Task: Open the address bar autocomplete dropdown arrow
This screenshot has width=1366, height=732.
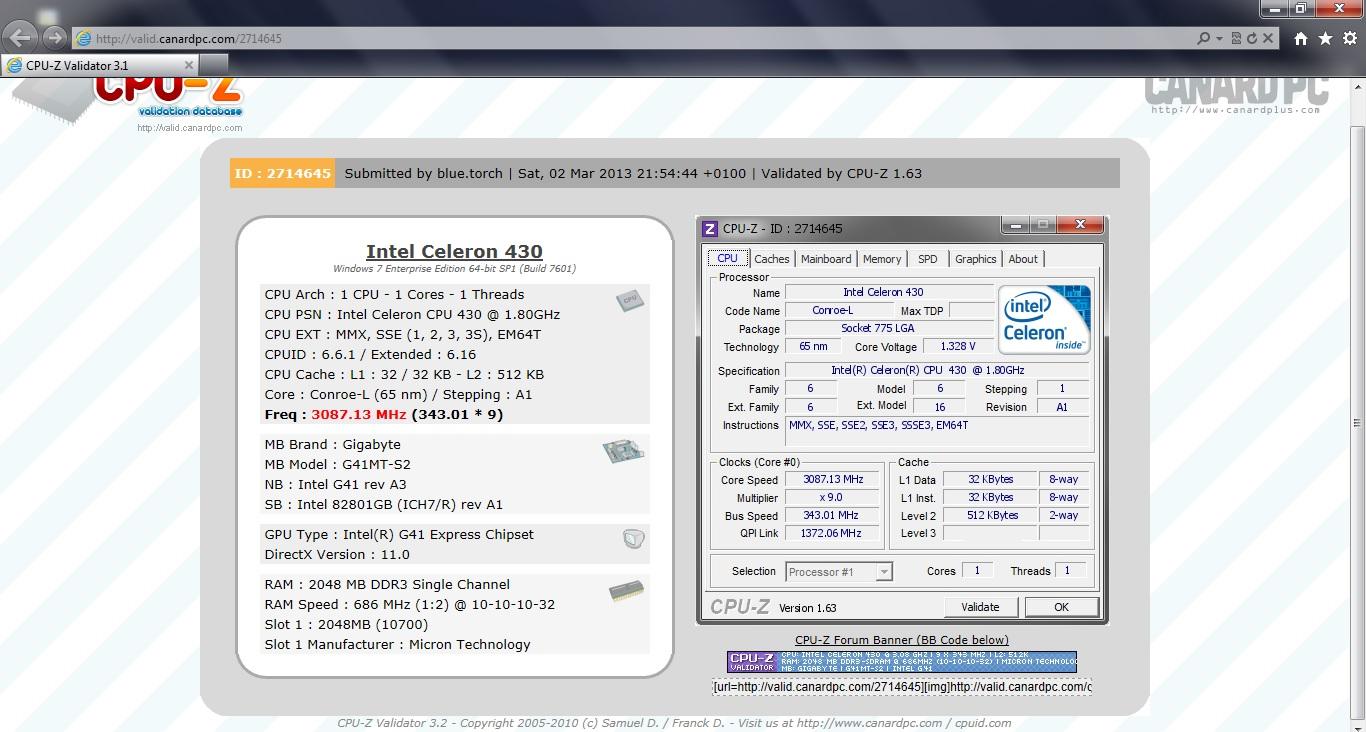Action: 1219,39
